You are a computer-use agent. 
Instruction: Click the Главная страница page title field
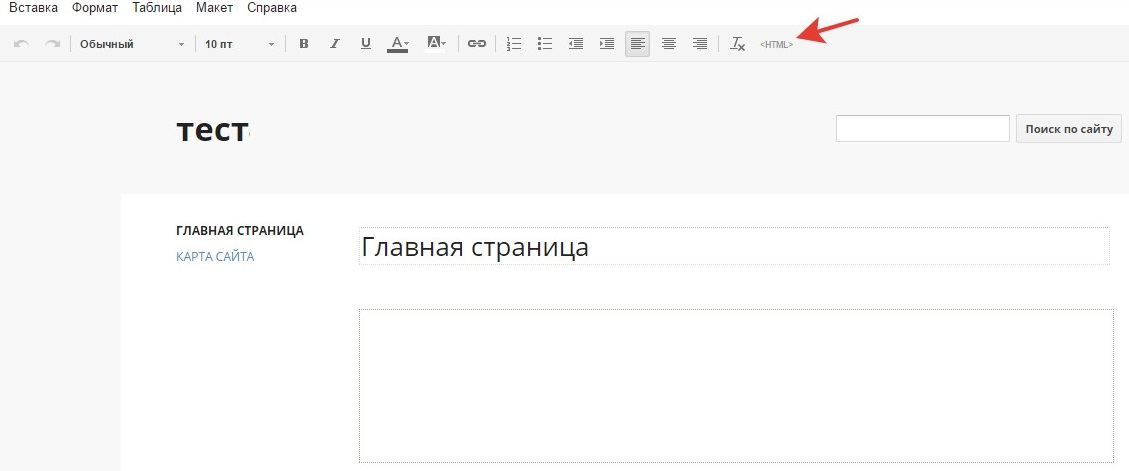coord(734,246)
